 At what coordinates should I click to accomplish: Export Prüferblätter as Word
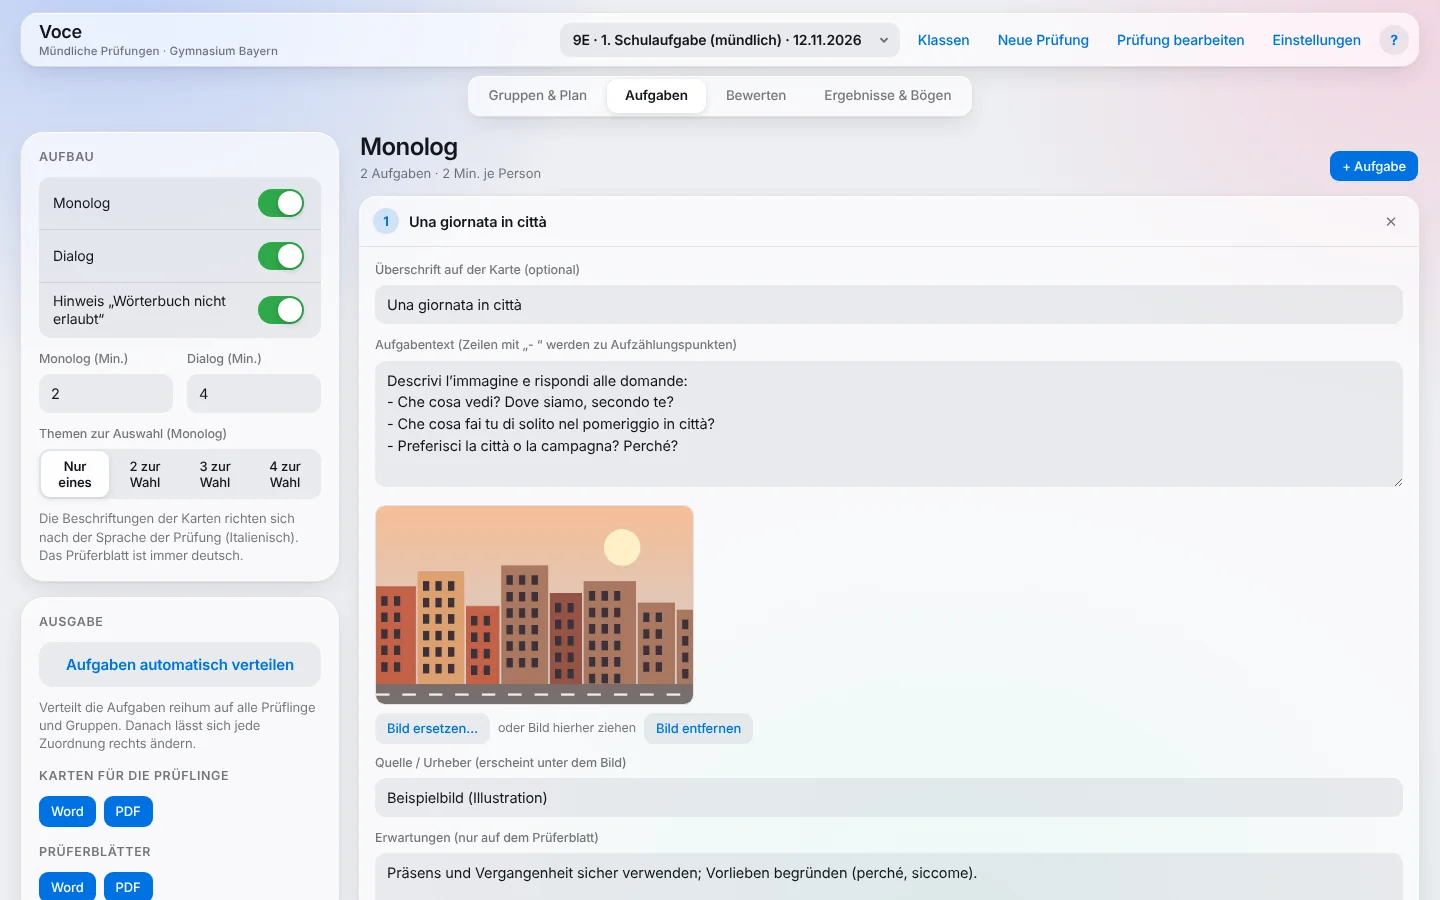(x=67, y=887)
